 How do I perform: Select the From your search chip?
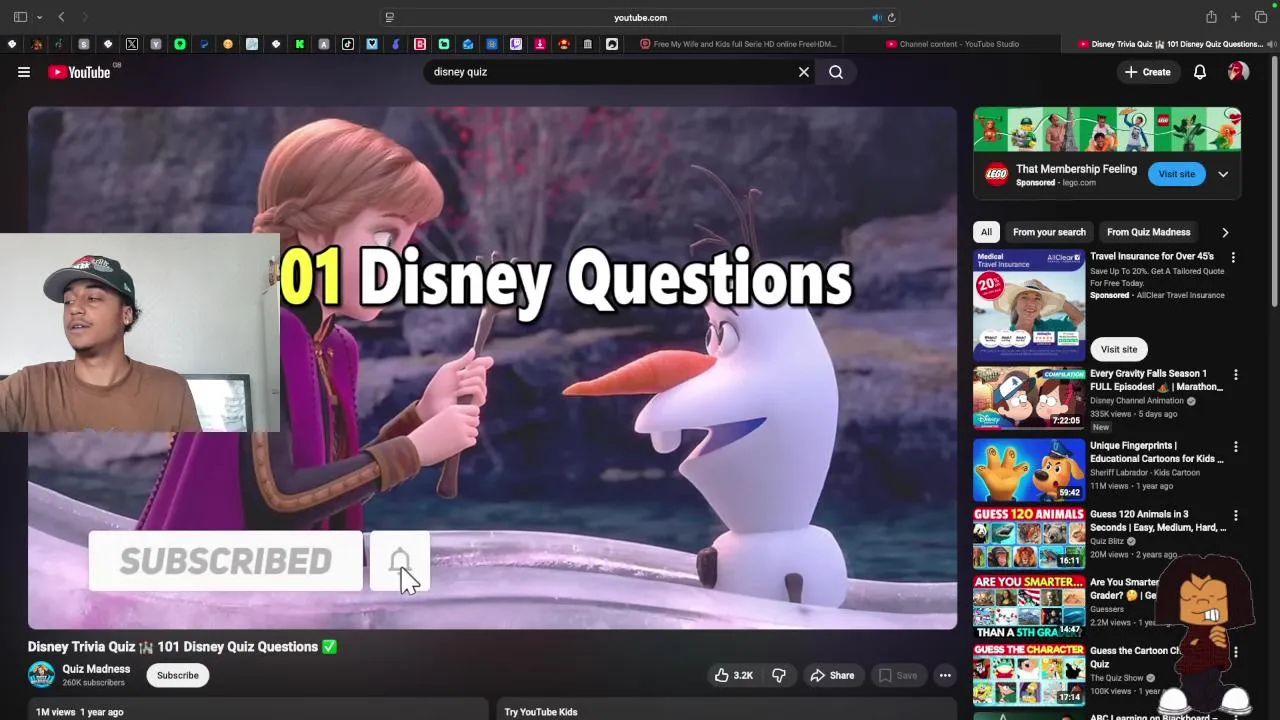click(x=1049, y=232)
